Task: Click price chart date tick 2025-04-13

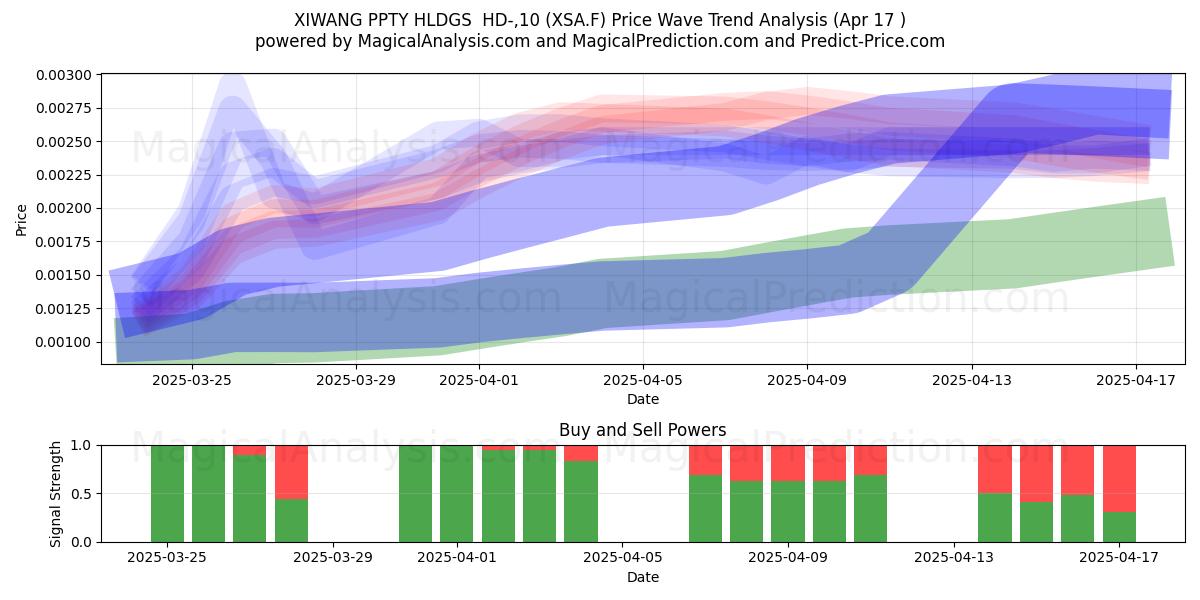Action: (x=972, y=380)
